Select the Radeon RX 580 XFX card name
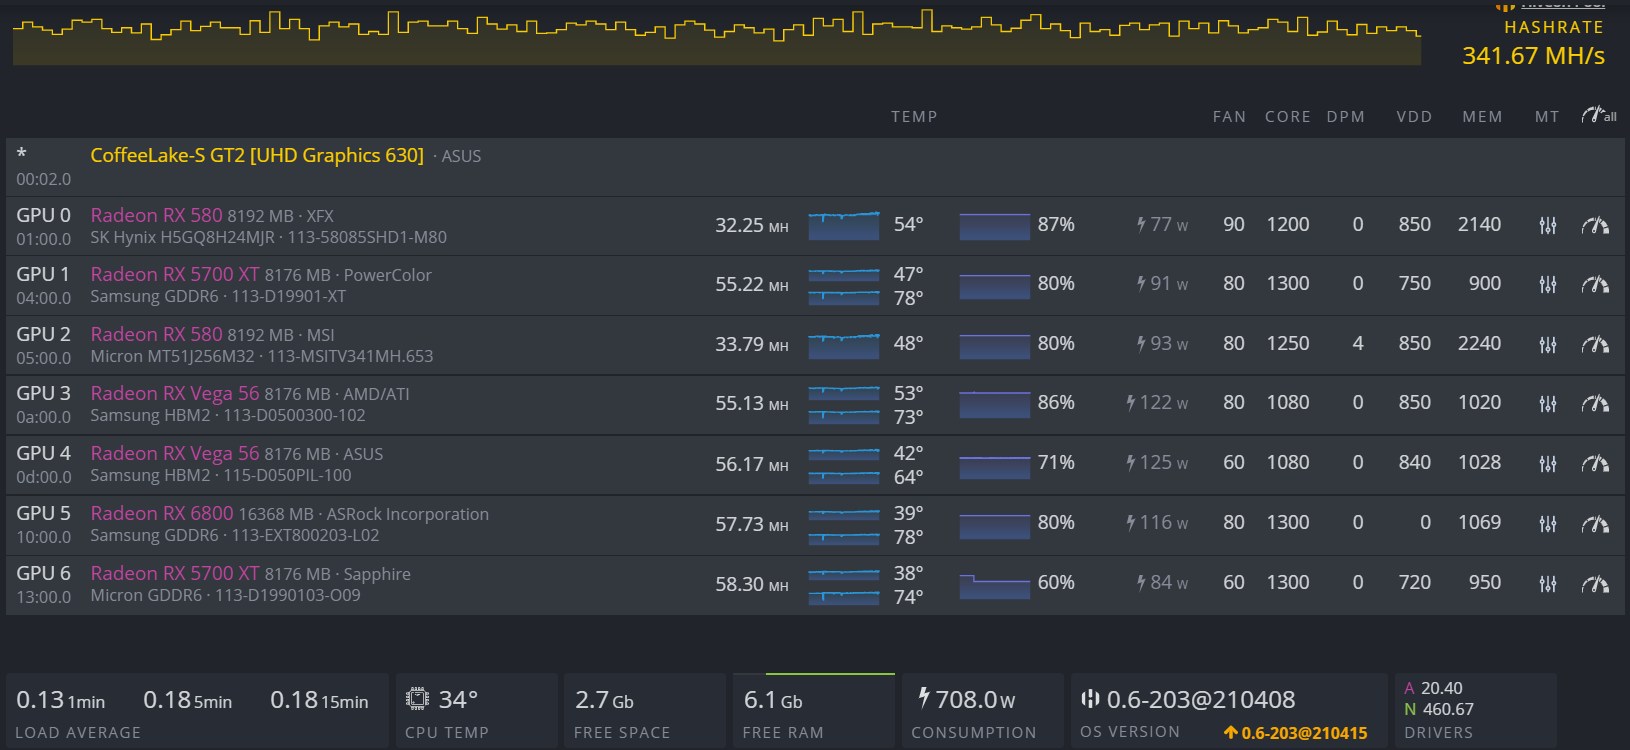The image size is (1630, 750). coord(156,215)
